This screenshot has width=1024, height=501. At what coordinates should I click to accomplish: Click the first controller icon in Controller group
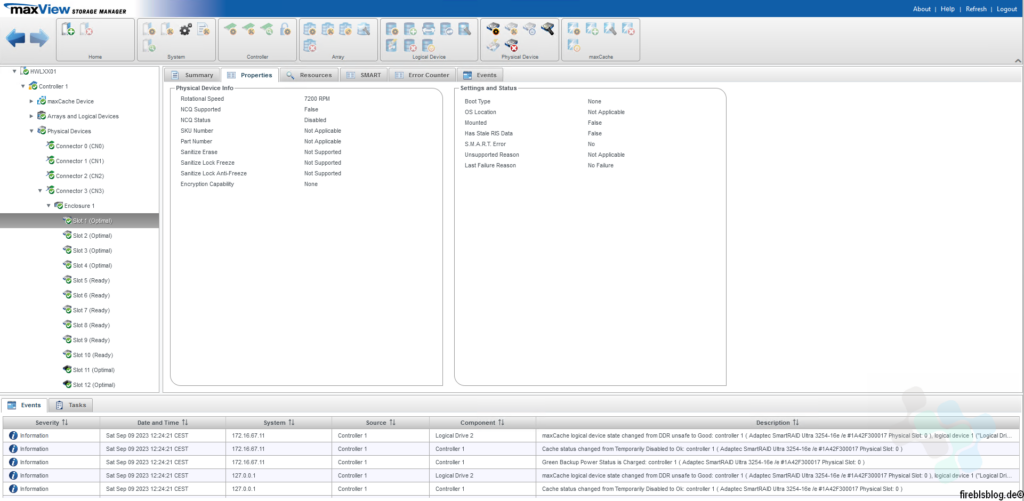pyautogui.click(x=231, y=29)
